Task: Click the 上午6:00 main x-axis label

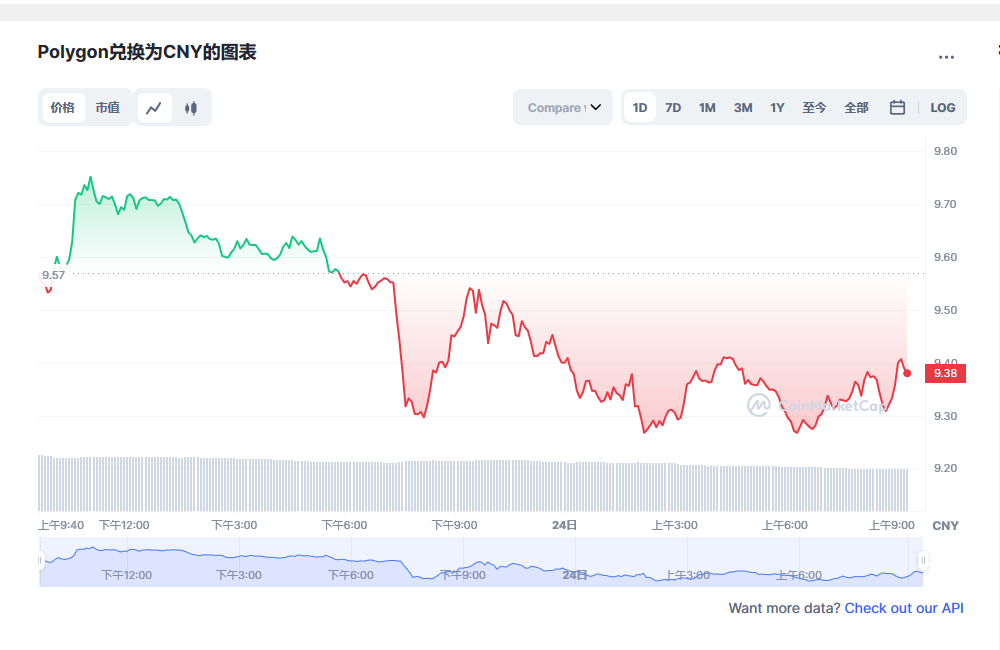Action: coord(784,525)
